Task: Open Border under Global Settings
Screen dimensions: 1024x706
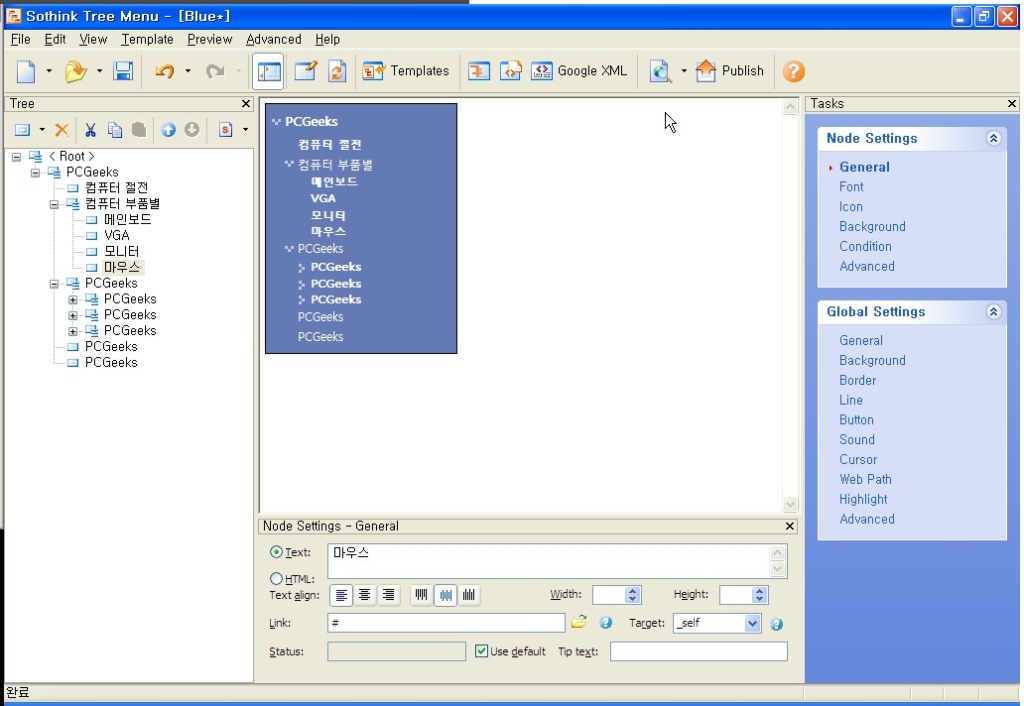Action: coord(857,380)
